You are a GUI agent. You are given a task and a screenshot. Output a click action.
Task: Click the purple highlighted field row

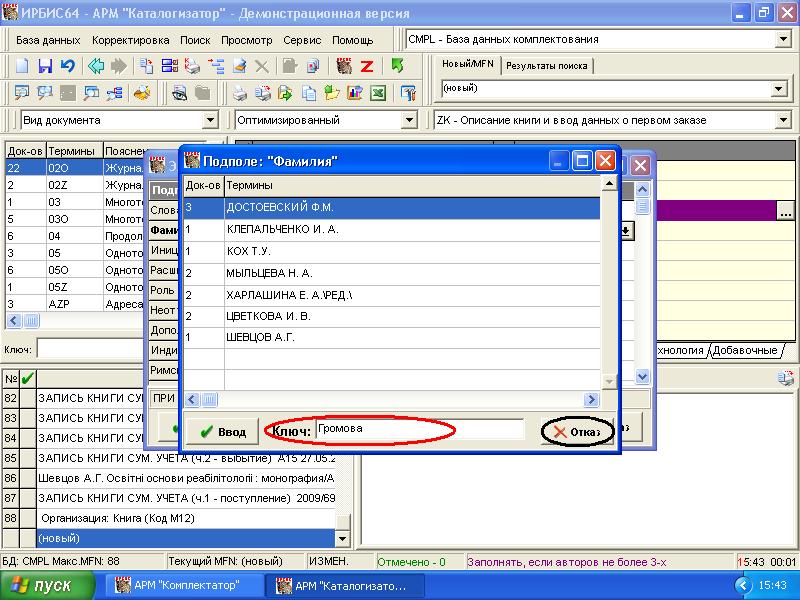[700, 210]
